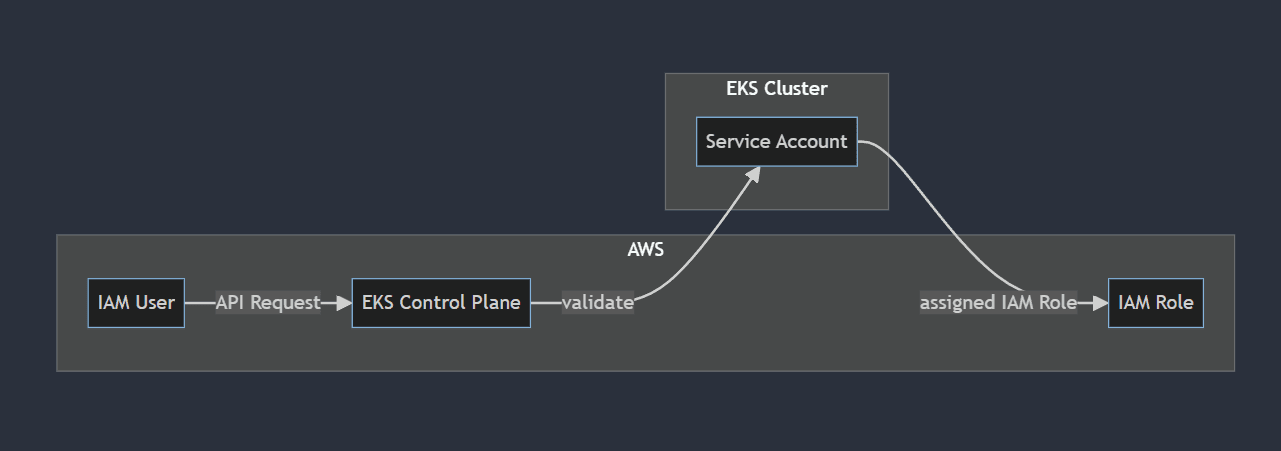Select the "AWS" subgraph title
Image resolution: width=1281 pixels, height=451 pixels.
(645, 249)
